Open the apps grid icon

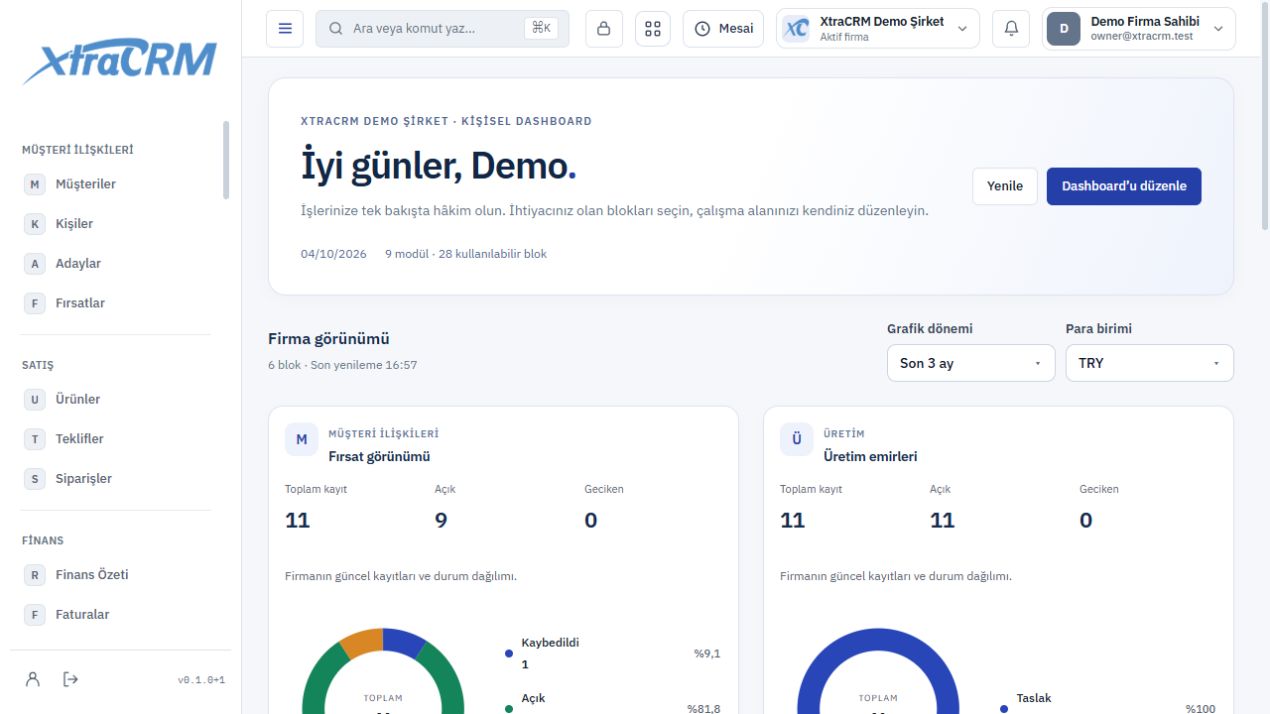tap(653, 29)
